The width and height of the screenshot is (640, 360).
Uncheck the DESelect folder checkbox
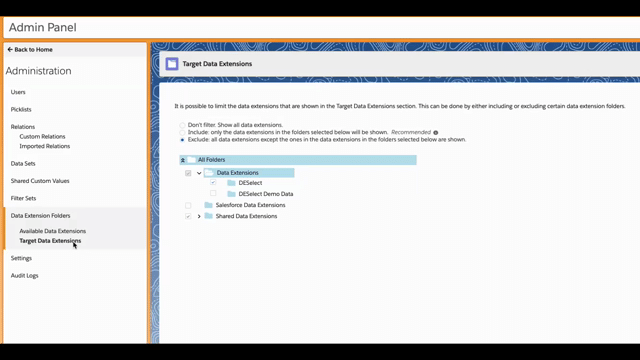(213, 182)
